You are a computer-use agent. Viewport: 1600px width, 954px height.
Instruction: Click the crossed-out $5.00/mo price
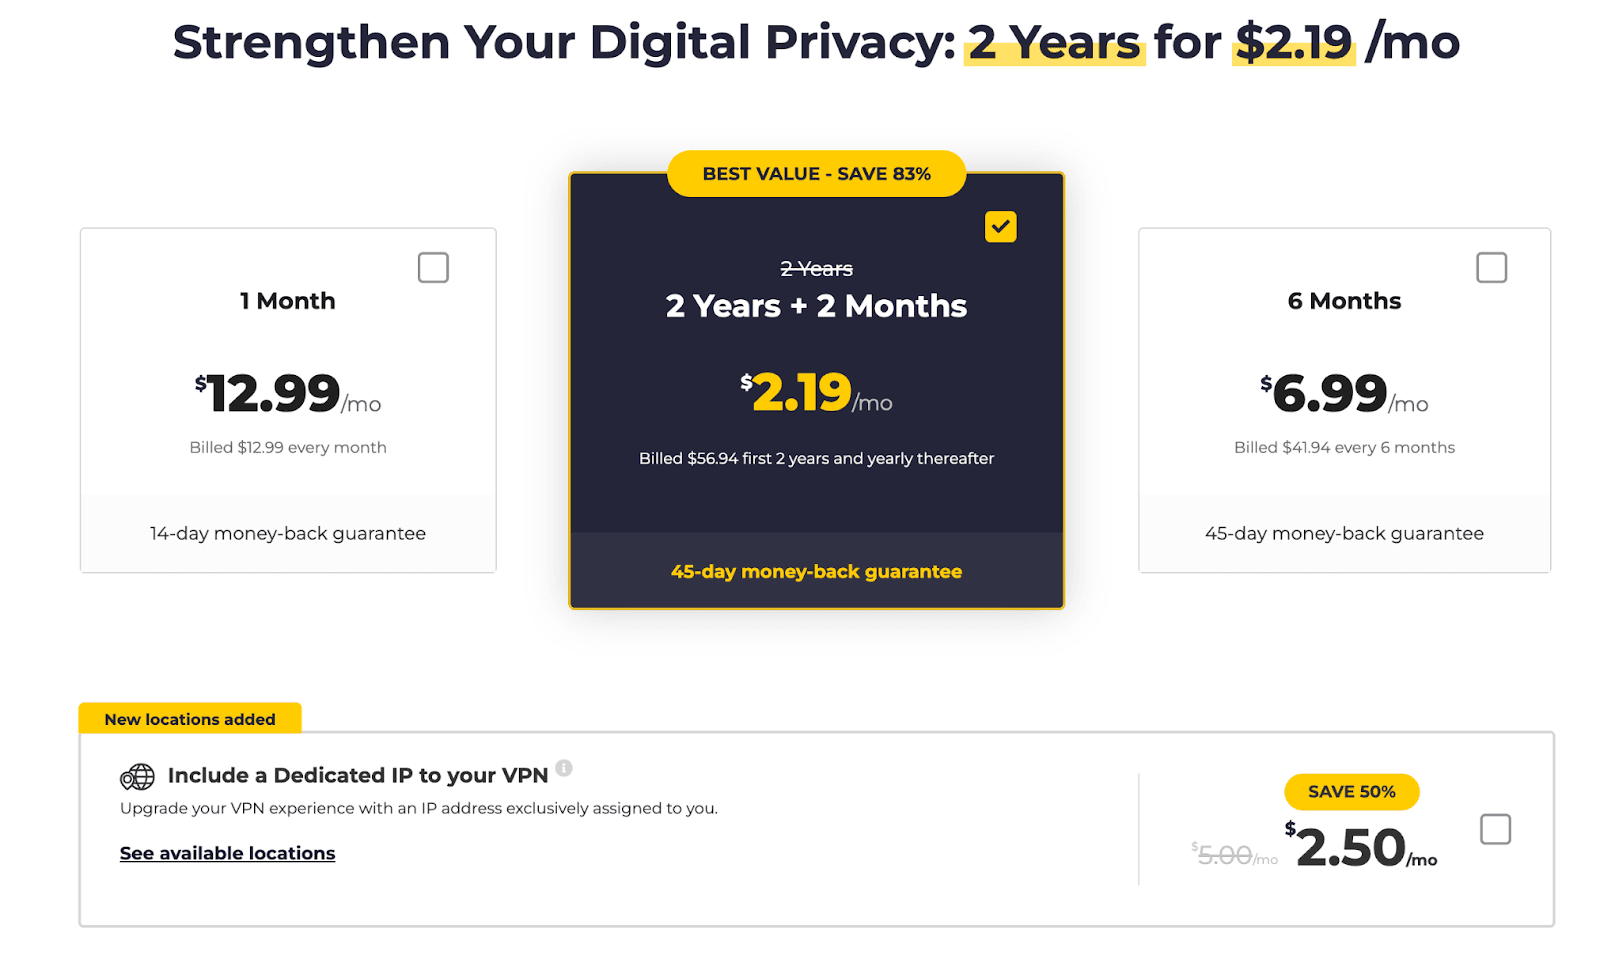pos(1234,855)
